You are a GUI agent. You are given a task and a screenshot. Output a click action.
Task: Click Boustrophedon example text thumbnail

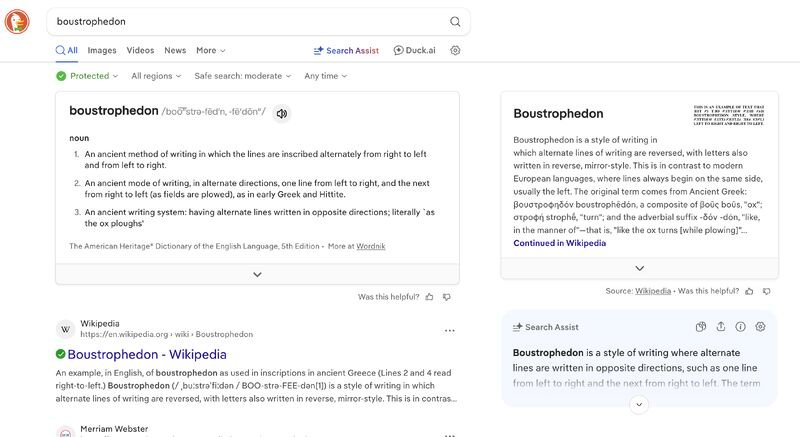tap(729, 116)
